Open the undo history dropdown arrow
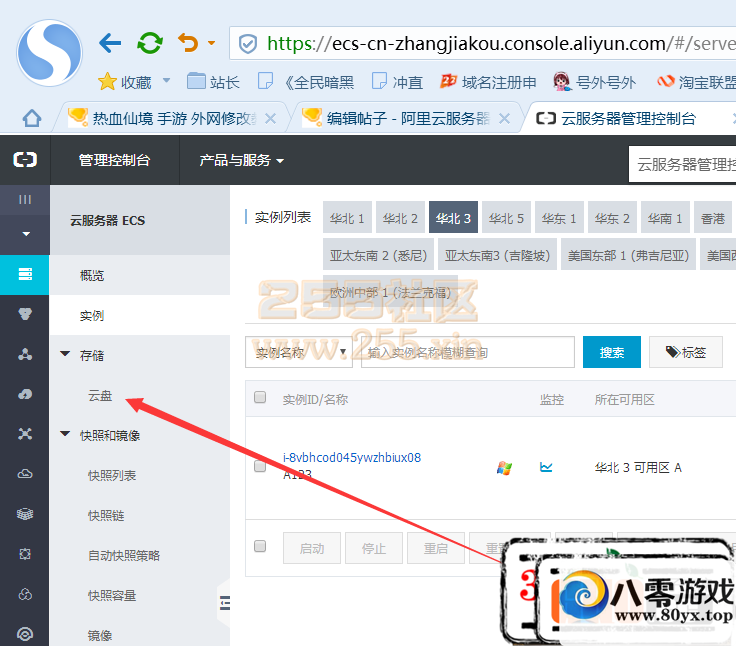 211,43
